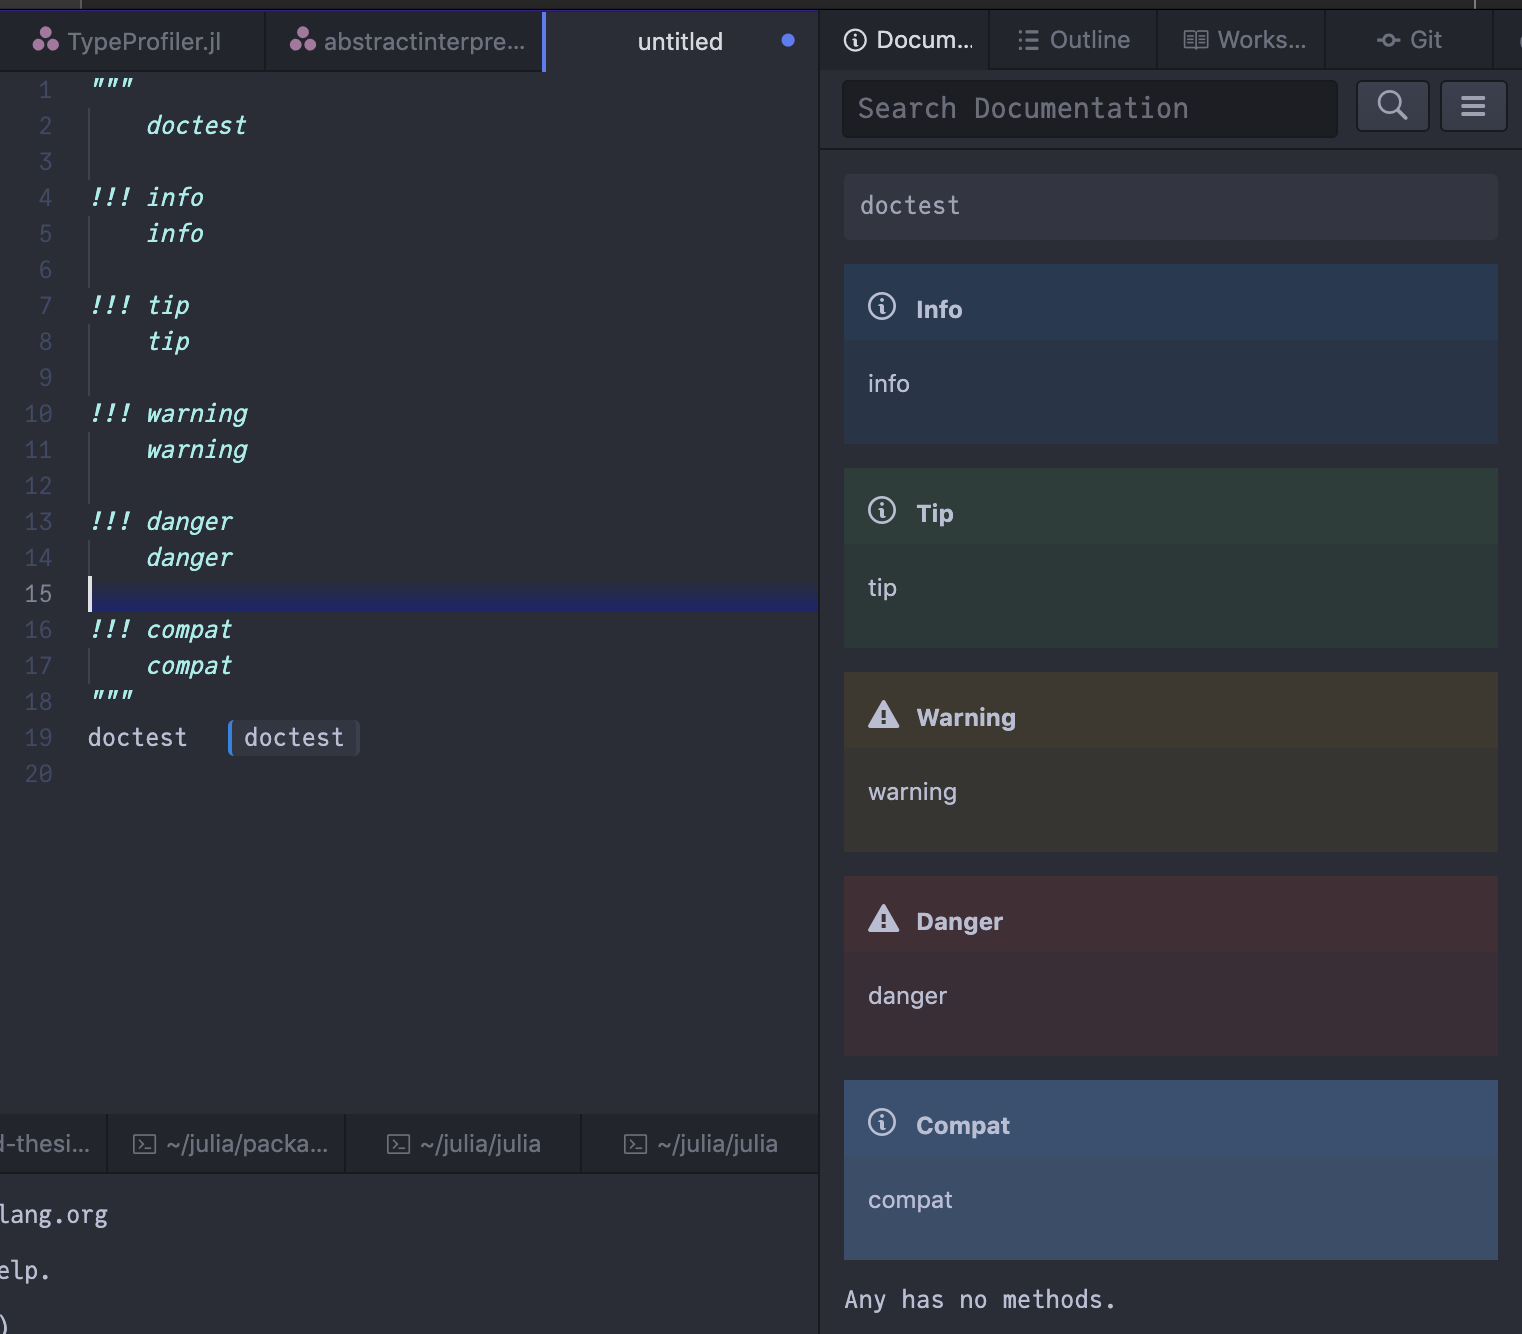Image resolution: width=1522 pixels, height=1334 pixels.
Task: Click the Julia icon on abstractinterpre... tab
Action: (x=302, y=40)
